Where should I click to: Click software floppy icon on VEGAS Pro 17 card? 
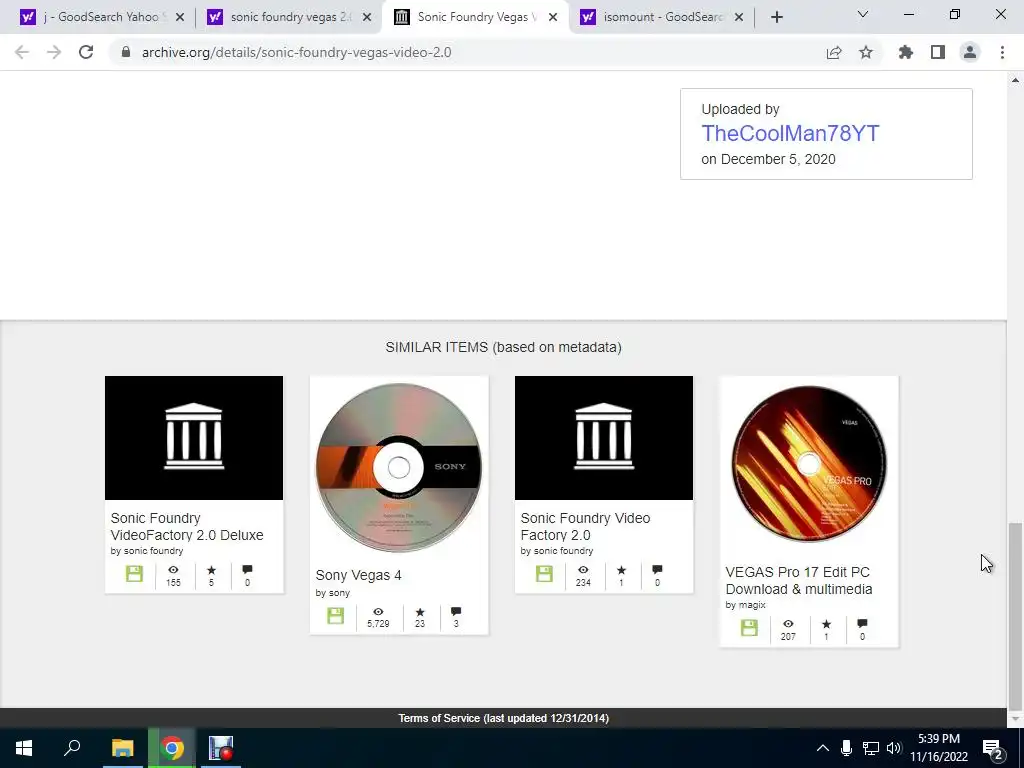point(750,628)
